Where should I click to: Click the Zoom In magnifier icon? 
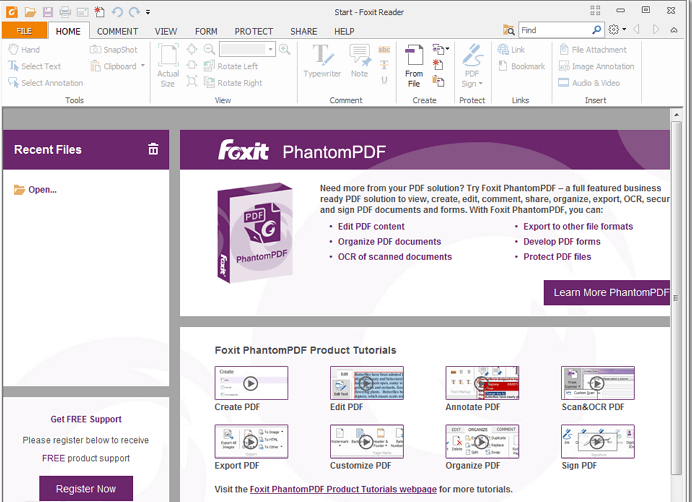tap(285, 49)
